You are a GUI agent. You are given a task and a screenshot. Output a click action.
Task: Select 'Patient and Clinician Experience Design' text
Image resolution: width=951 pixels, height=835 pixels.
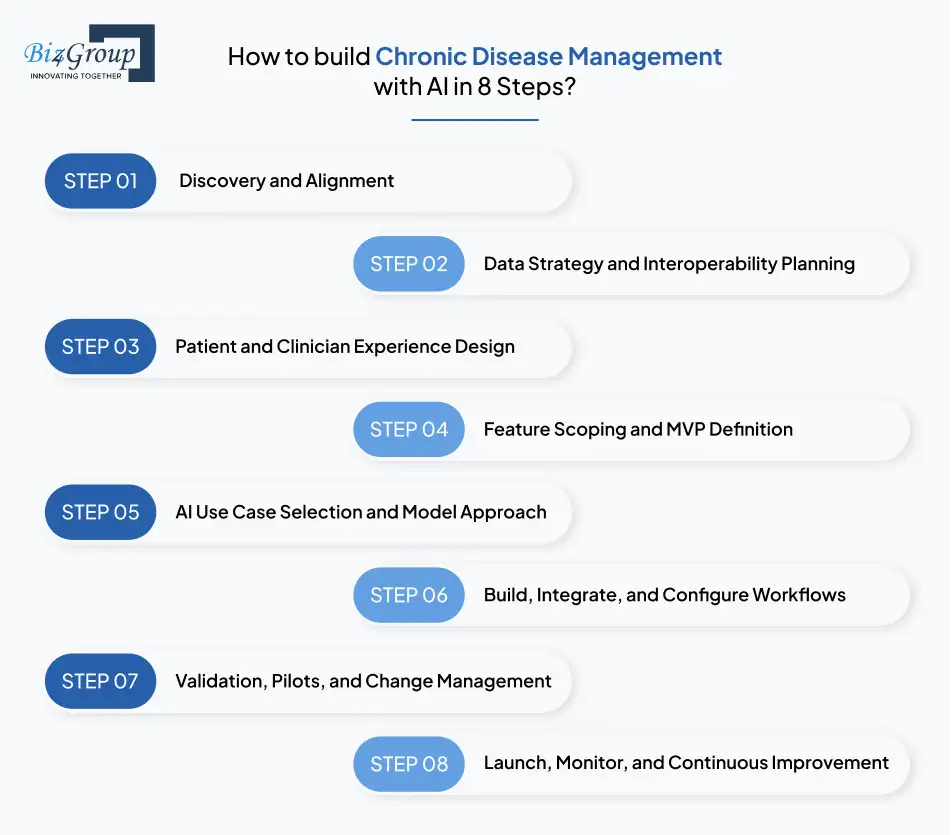point(344,347)
